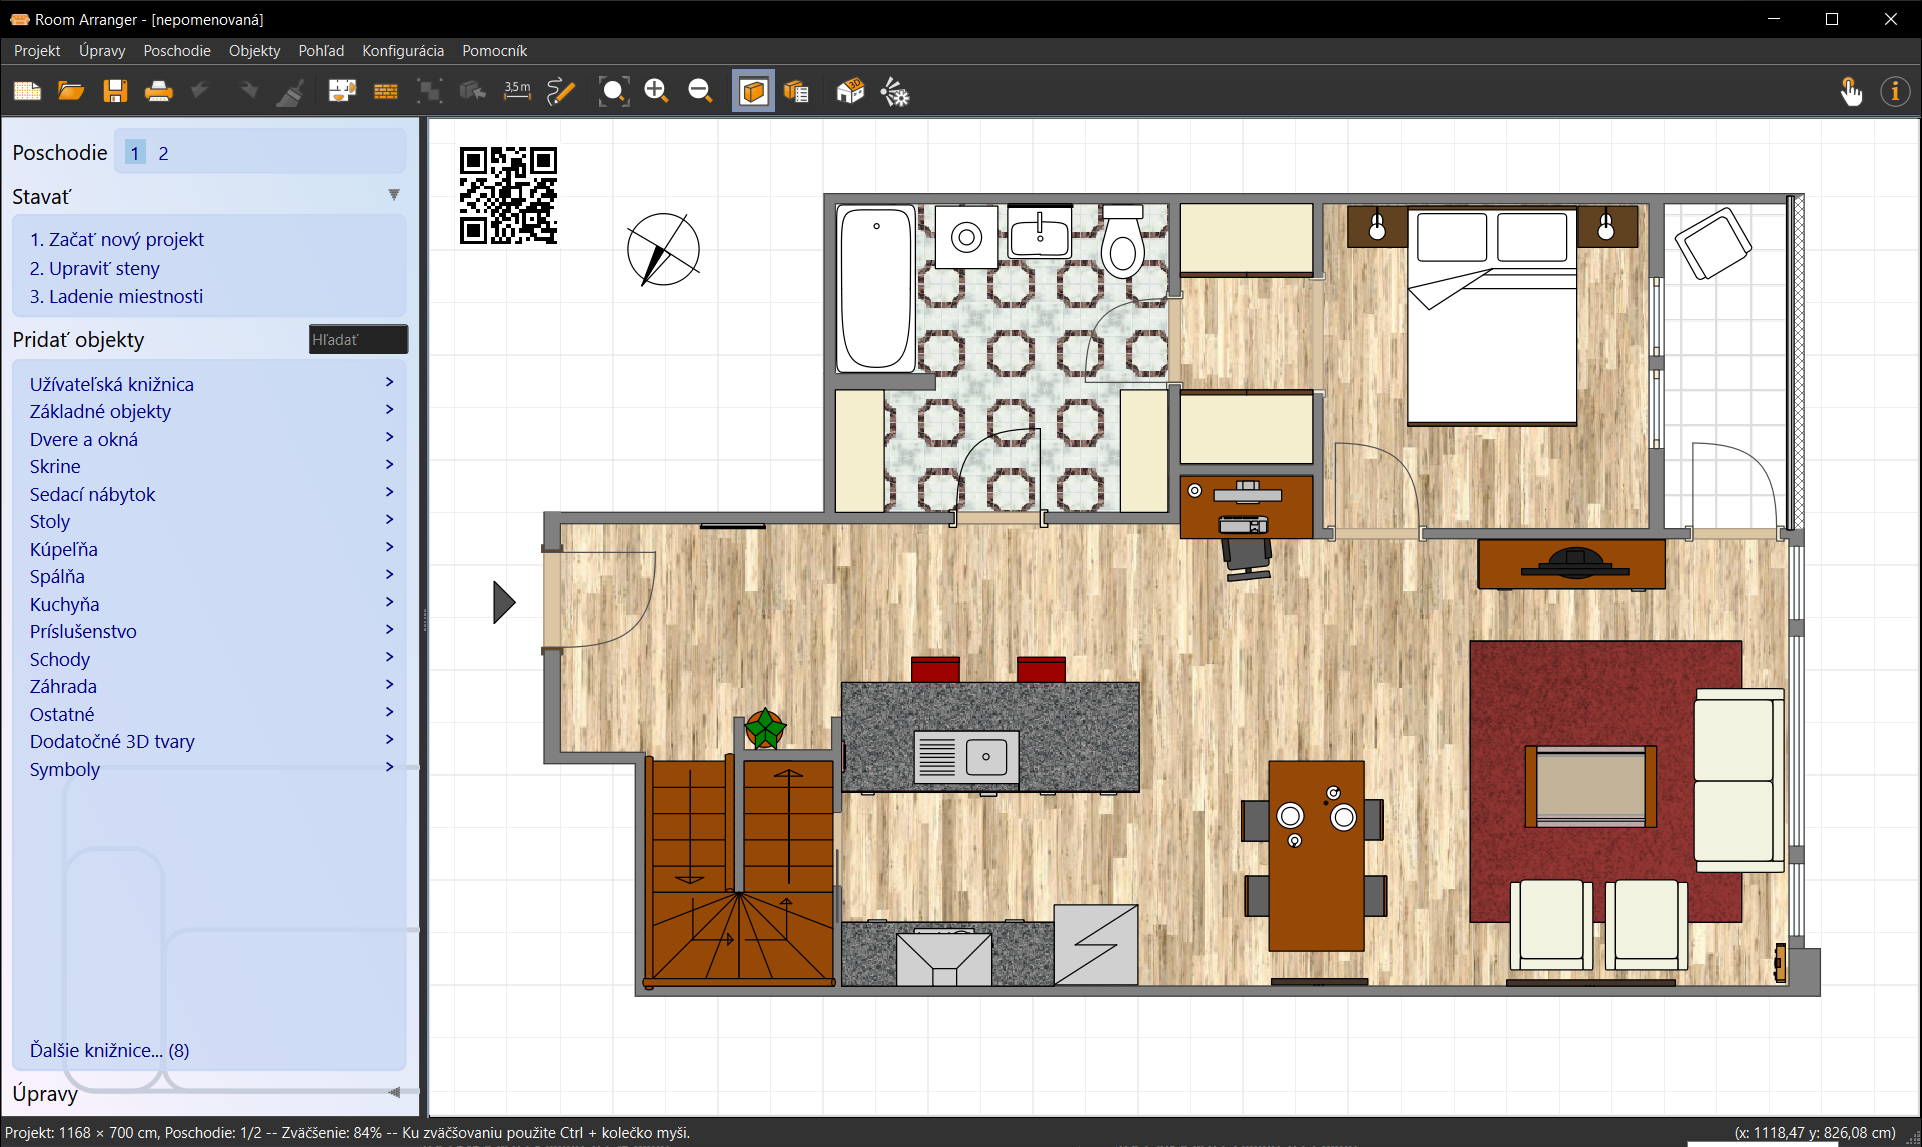
Task: Select the wall editing brick icon
Action: pos(385,92)
